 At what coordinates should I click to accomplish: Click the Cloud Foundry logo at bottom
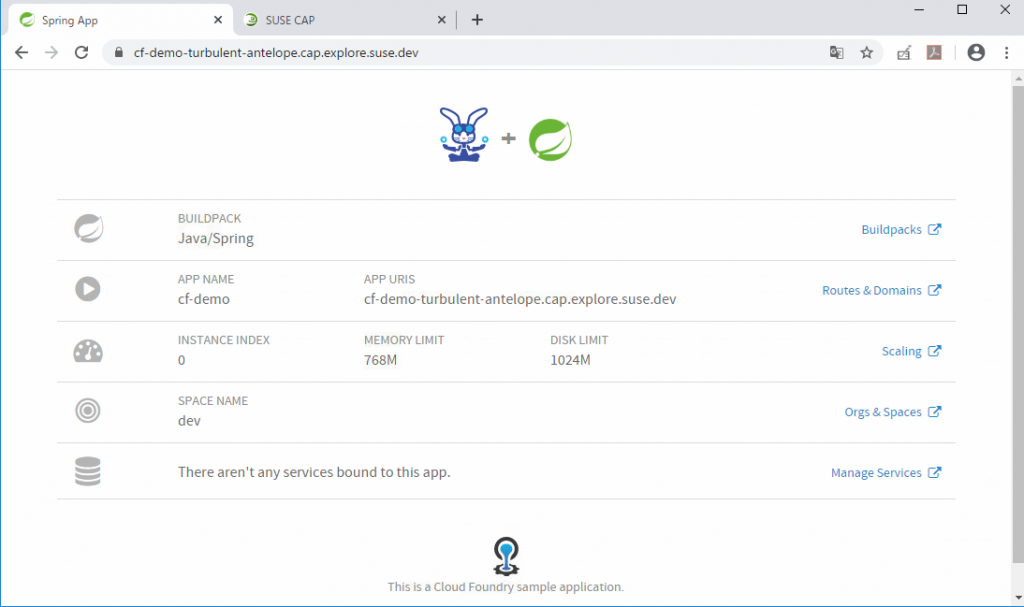click(507, 555)
